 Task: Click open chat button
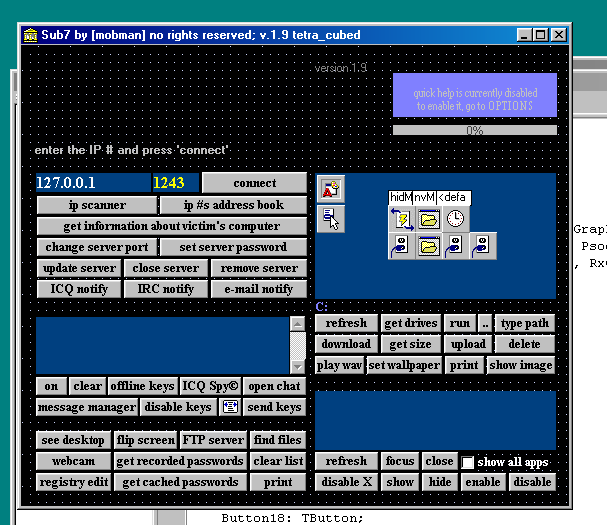coord(274,386)
